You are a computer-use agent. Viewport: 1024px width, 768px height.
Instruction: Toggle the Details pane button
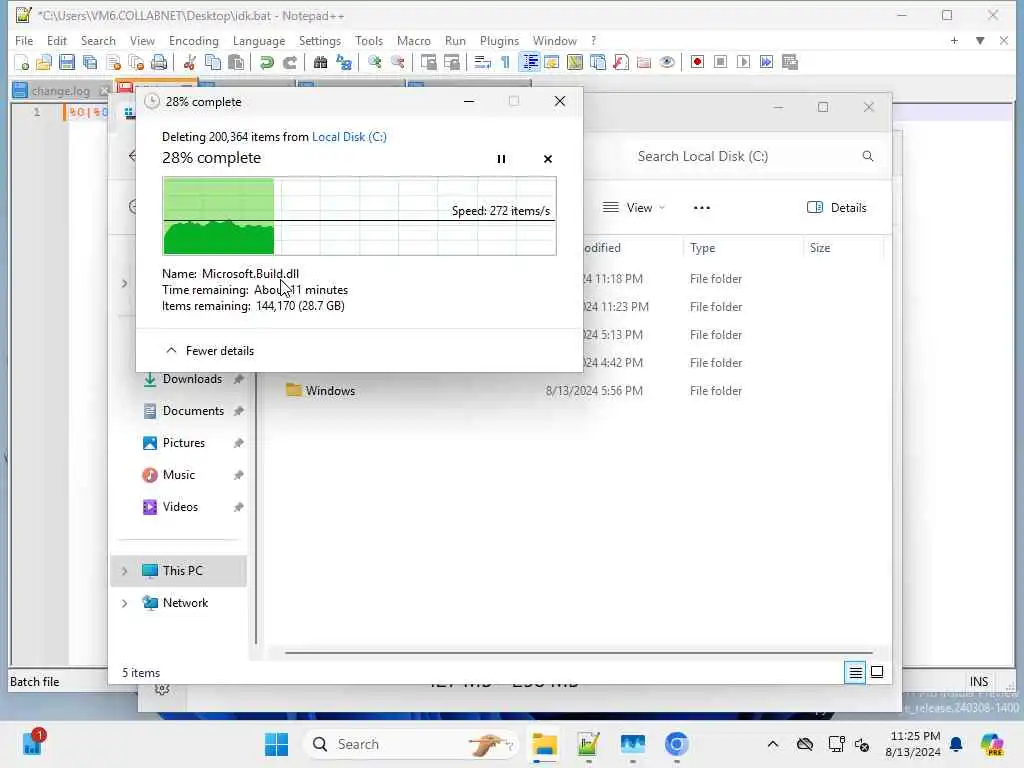tap(837, 208)
